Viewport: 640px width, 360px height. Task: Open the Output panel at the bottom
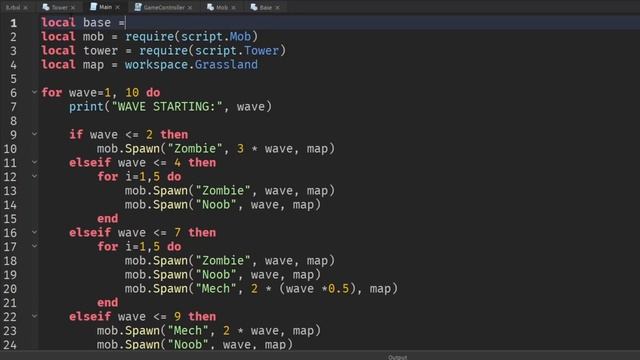click(398, 357)
